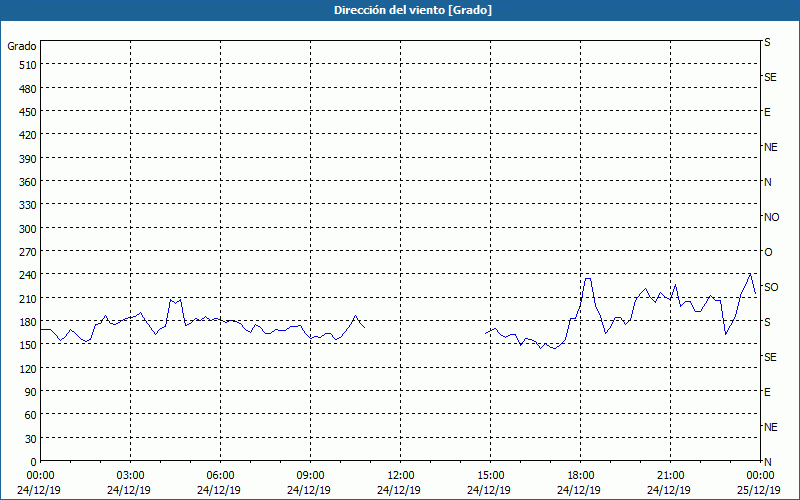The image size is (800, 500).
Task: Pick the 420 tick label
Action: 28,135
